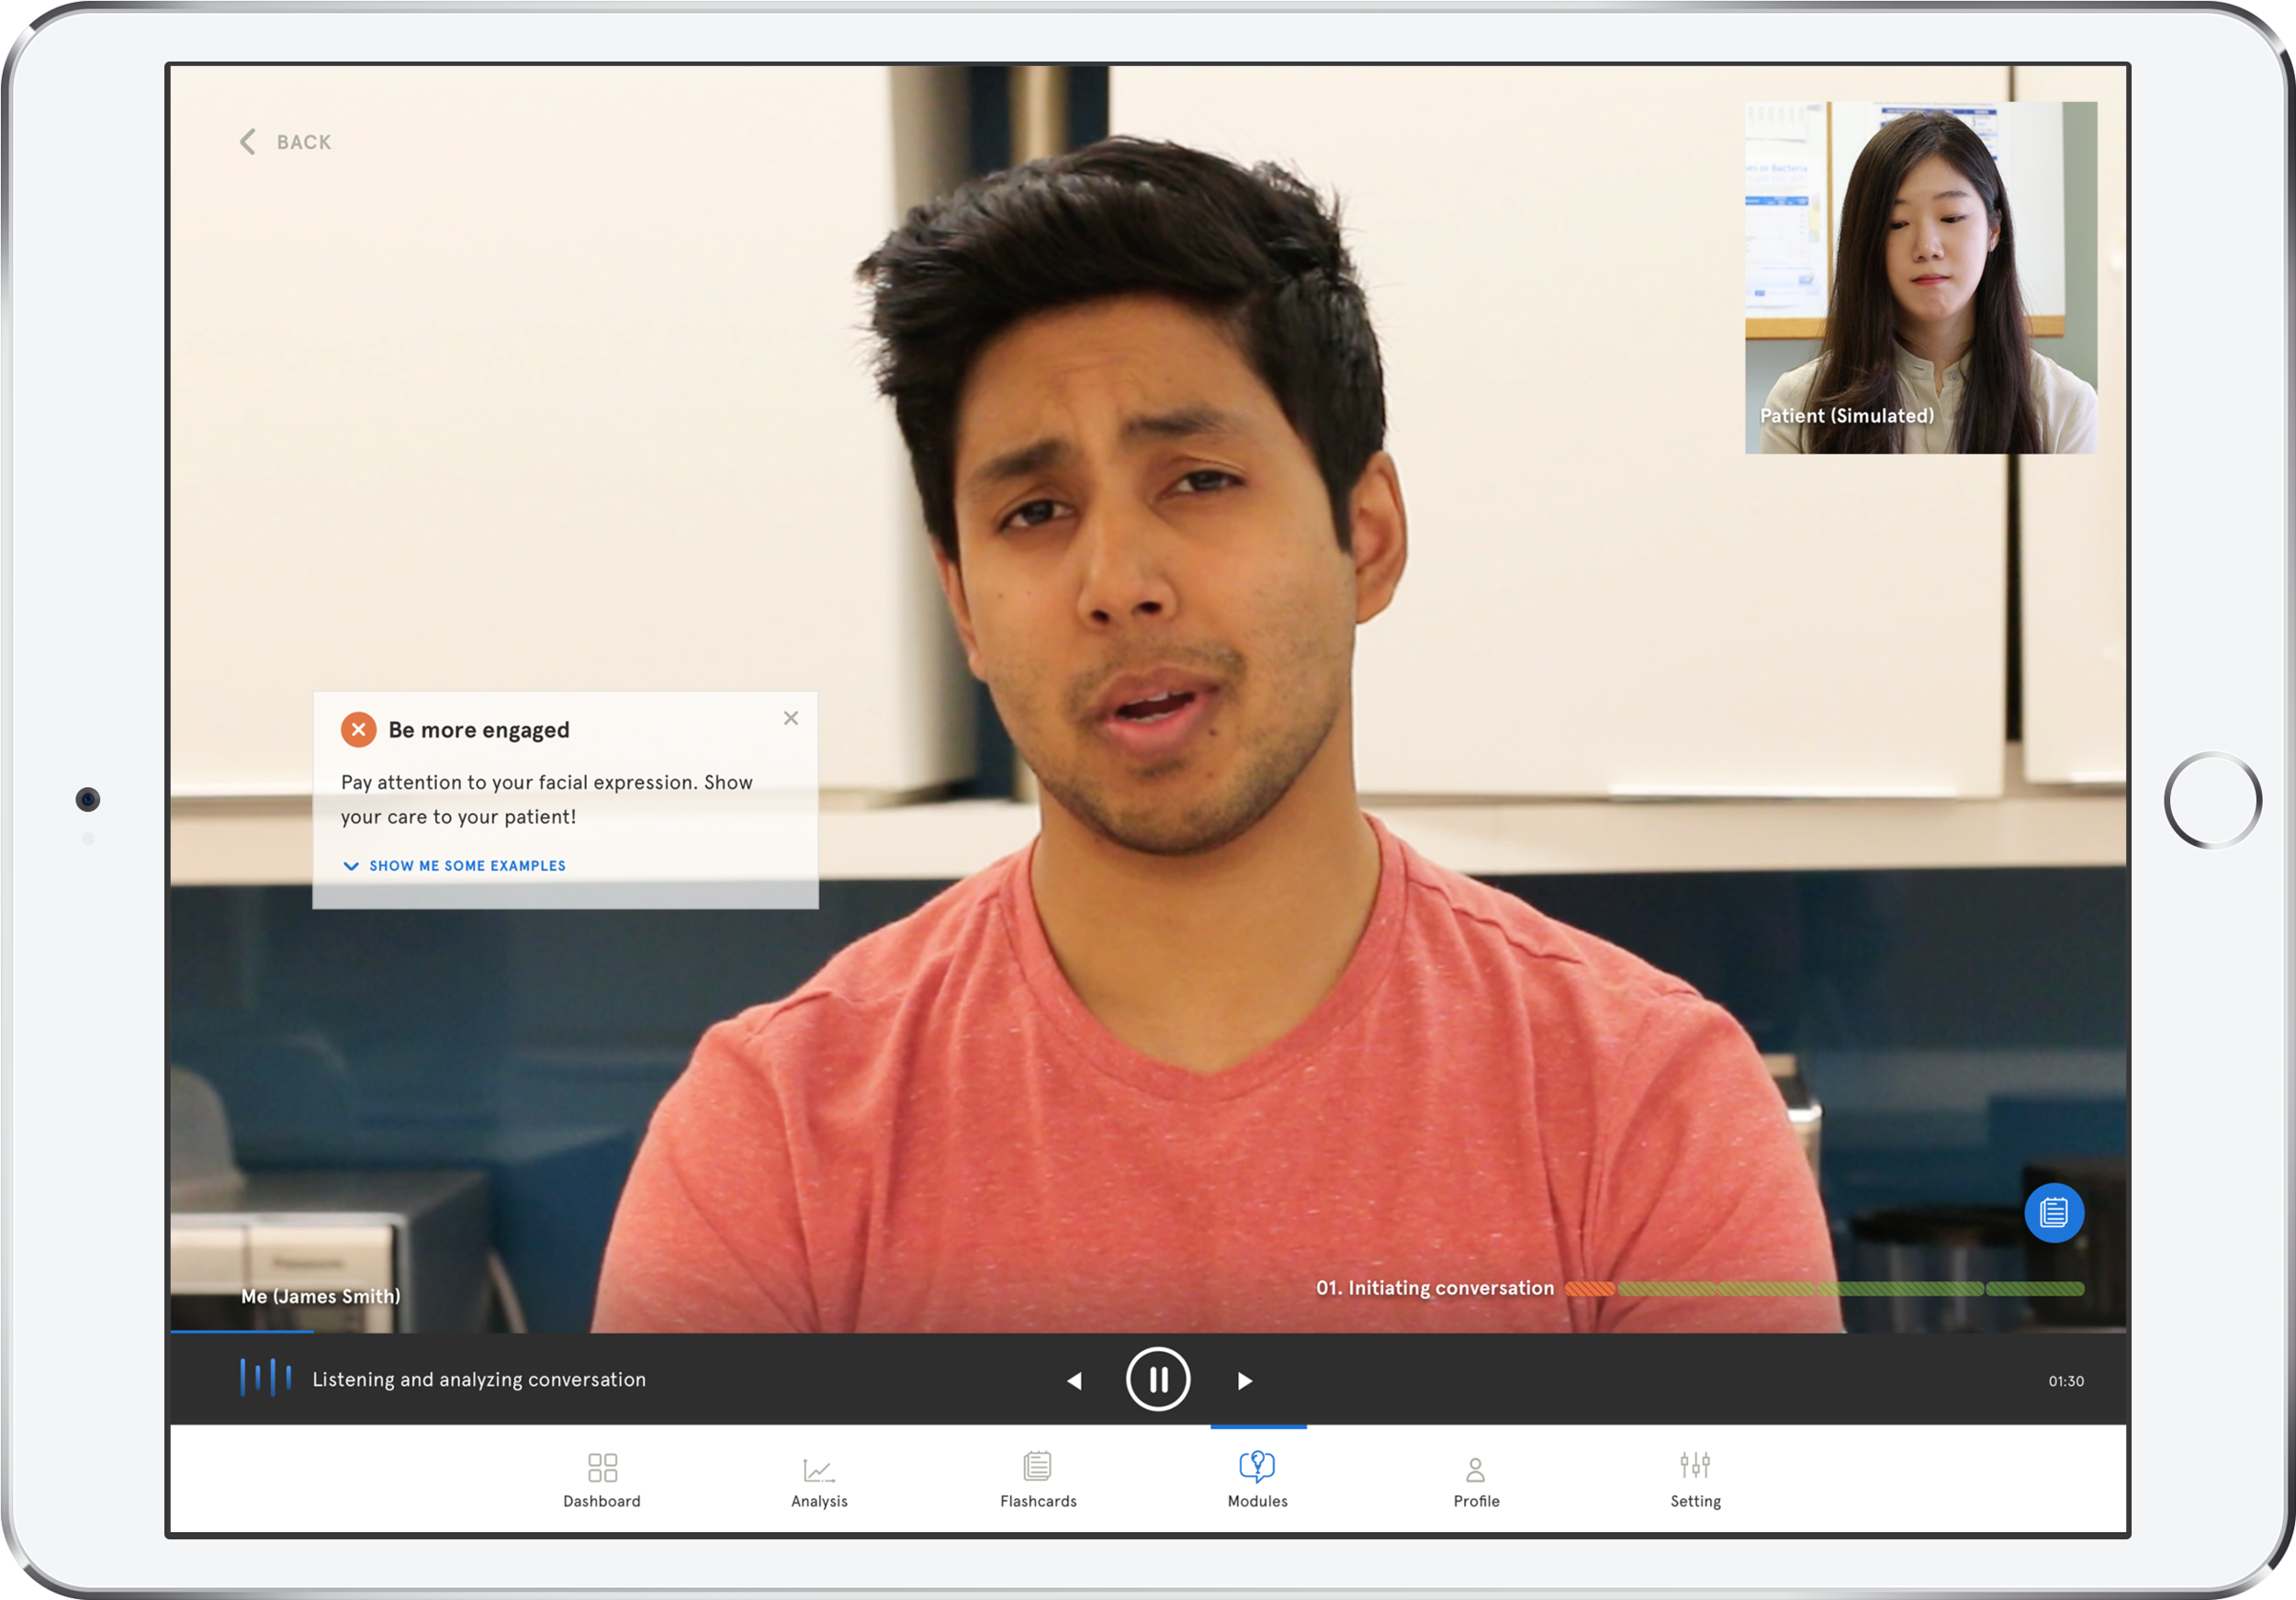The width and height of the screenshot is (2296, 1600).
Task: Click the audio waveform listening indicator
Action: point(266,1378)
